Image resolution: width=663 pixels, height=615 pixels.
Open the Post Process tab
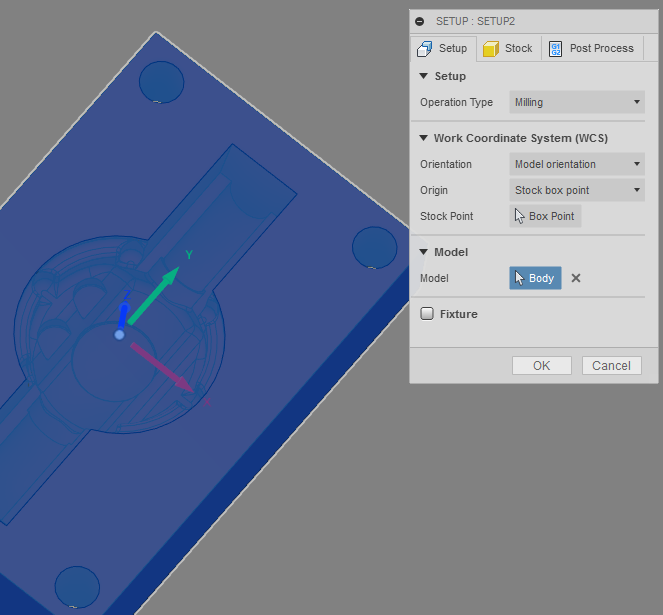pyautogui.click(x=592, y=49)
